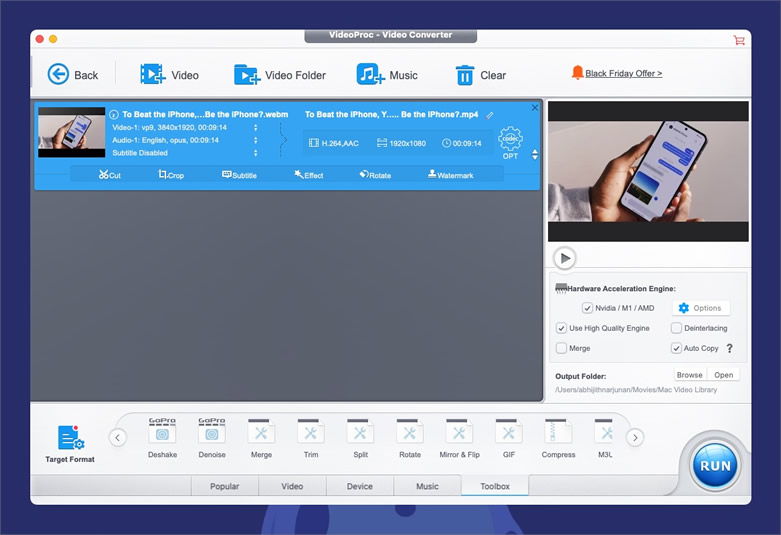Open Target Format settings
The height and width of the screenshot is (535, 781).
coord(70,443)
